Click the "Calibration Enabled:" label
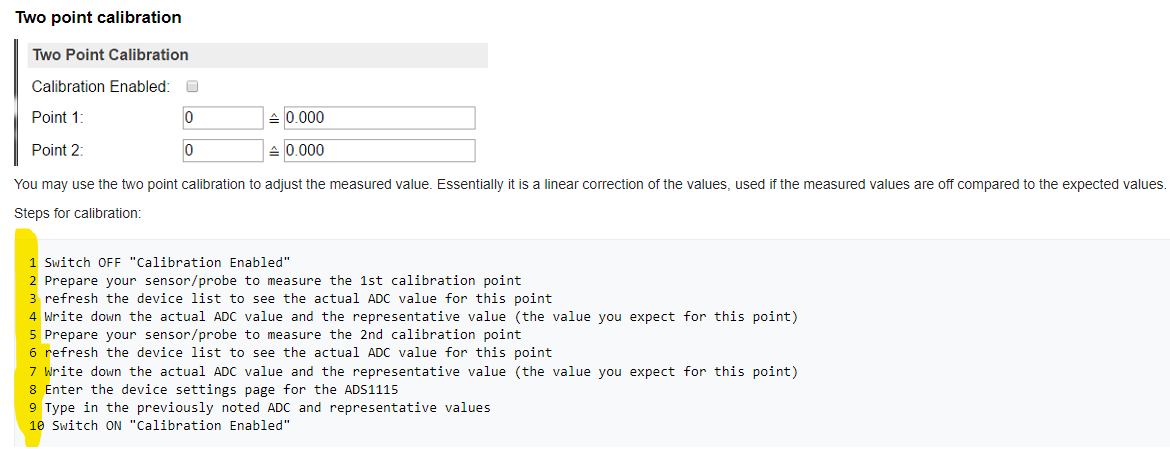The image size is (1170, 449). 100,87
